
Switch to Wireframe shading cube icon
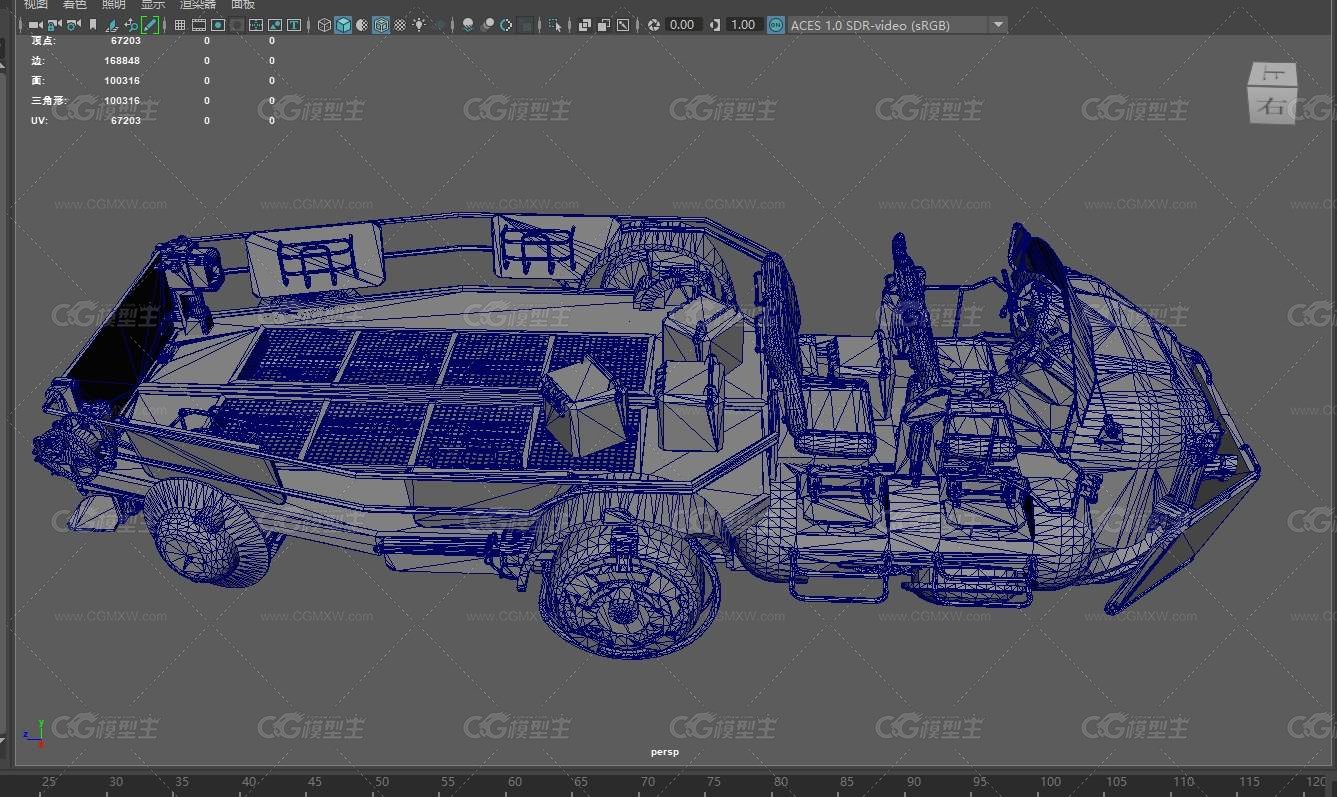pos(324,25)
